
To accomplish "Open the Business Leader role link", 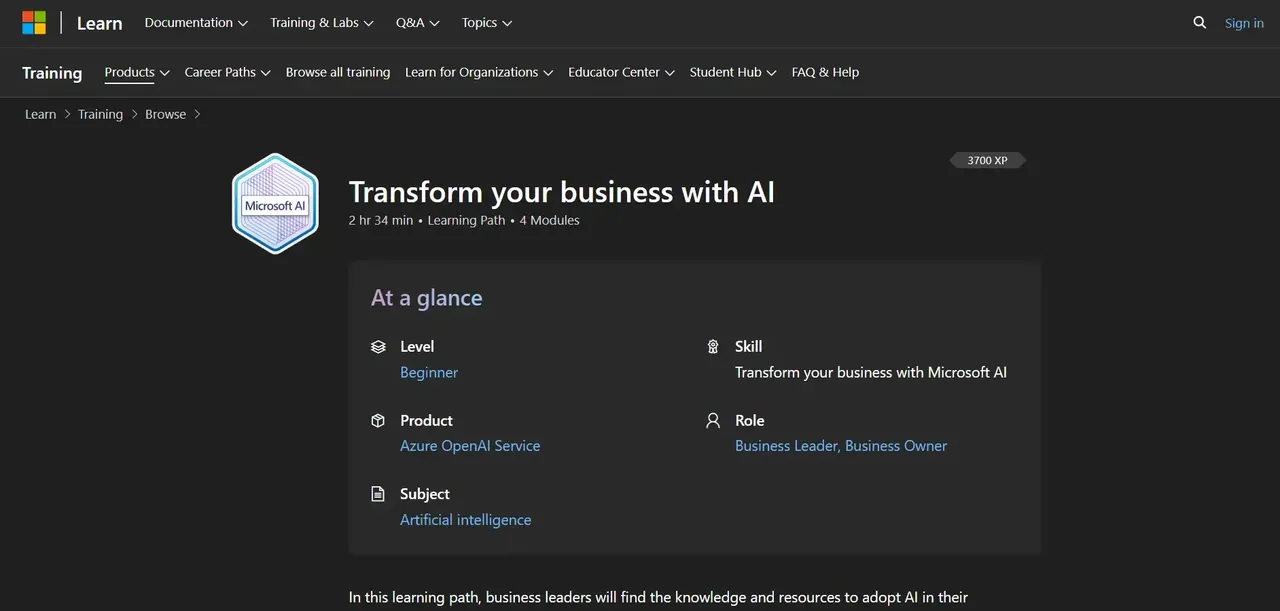I will 787,446.
